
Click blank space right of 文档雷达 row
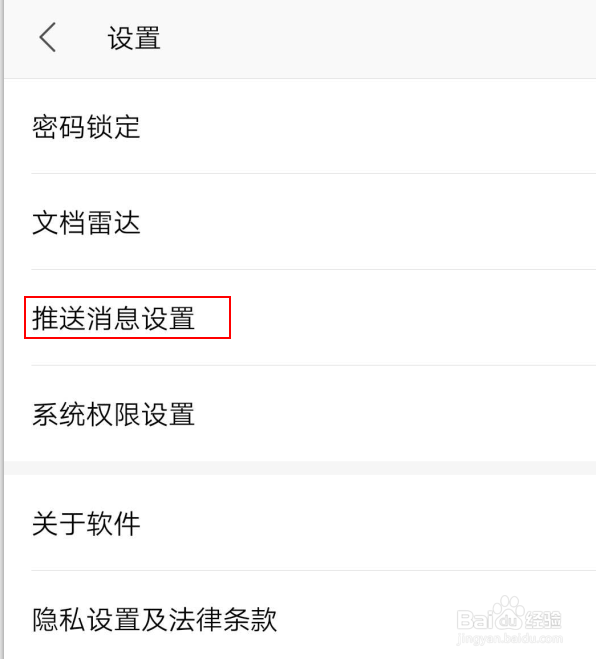click(368, 223)
